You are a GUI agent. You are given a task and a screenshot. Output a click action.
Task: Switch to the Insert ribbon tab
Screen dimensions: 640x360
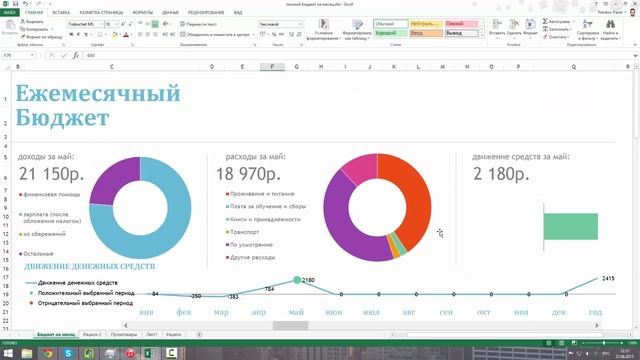point(61,13)
